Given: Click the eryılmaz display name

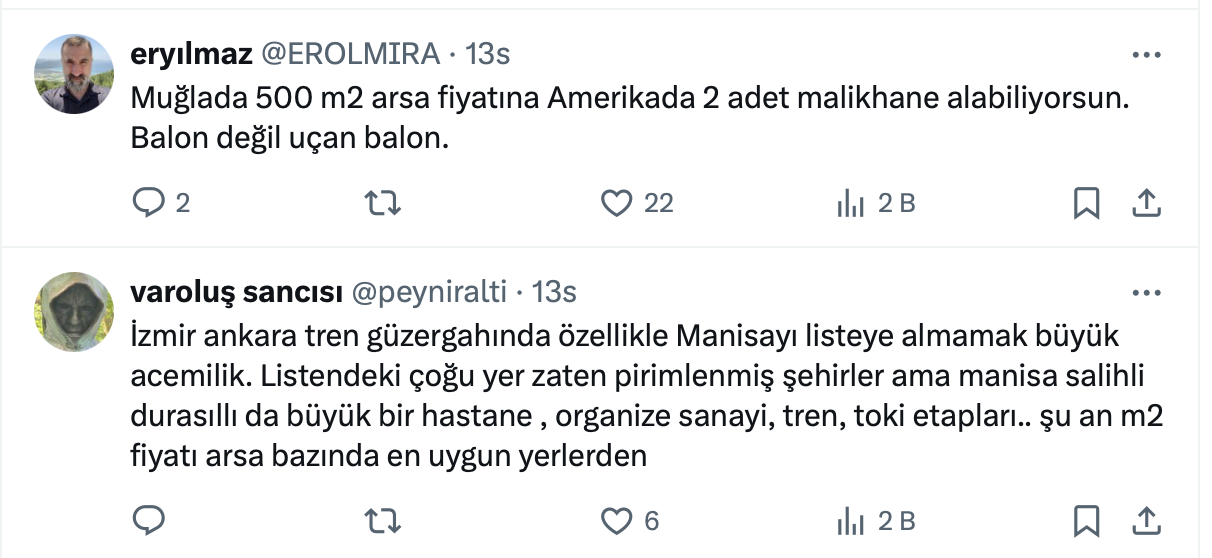Looking at the screenshot, I should tap(192, 54).
